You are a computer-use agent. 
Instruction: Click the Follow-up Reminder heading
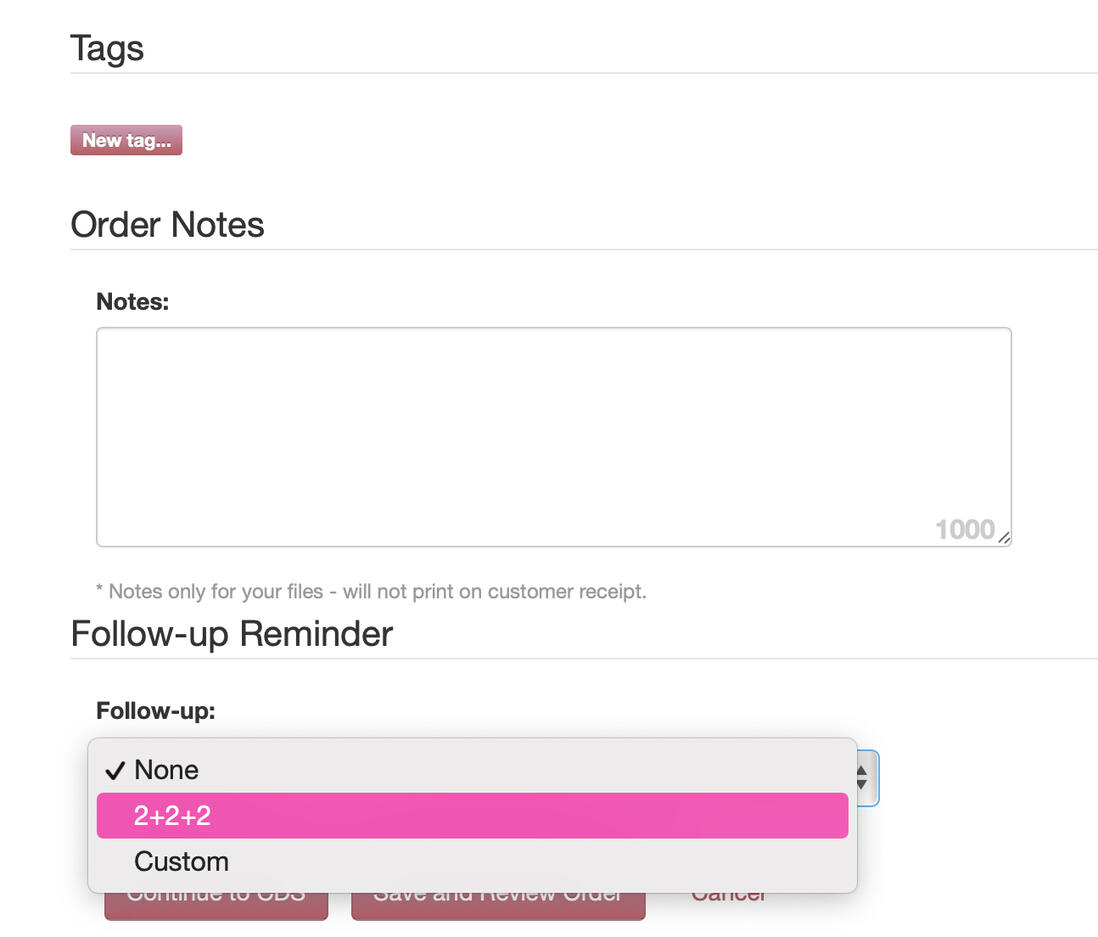(232, 634)
